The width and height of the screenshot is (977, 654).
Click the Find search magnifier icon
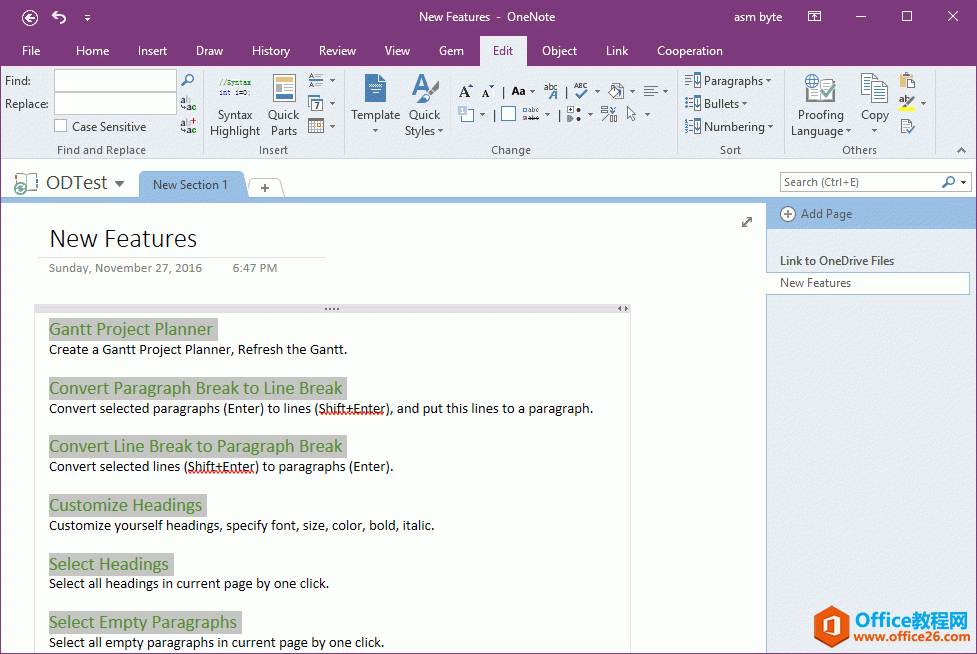pyautogui.click(x=187, y=80)
